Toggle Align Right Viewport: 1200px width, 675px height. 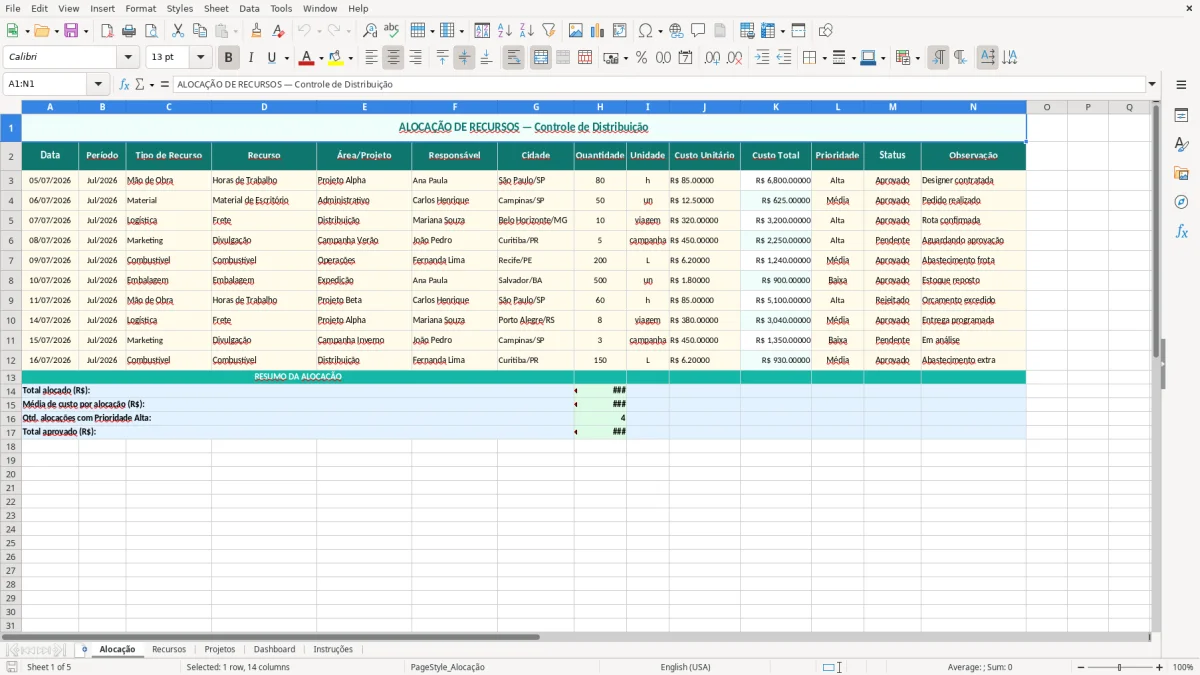tap(415, 58)
